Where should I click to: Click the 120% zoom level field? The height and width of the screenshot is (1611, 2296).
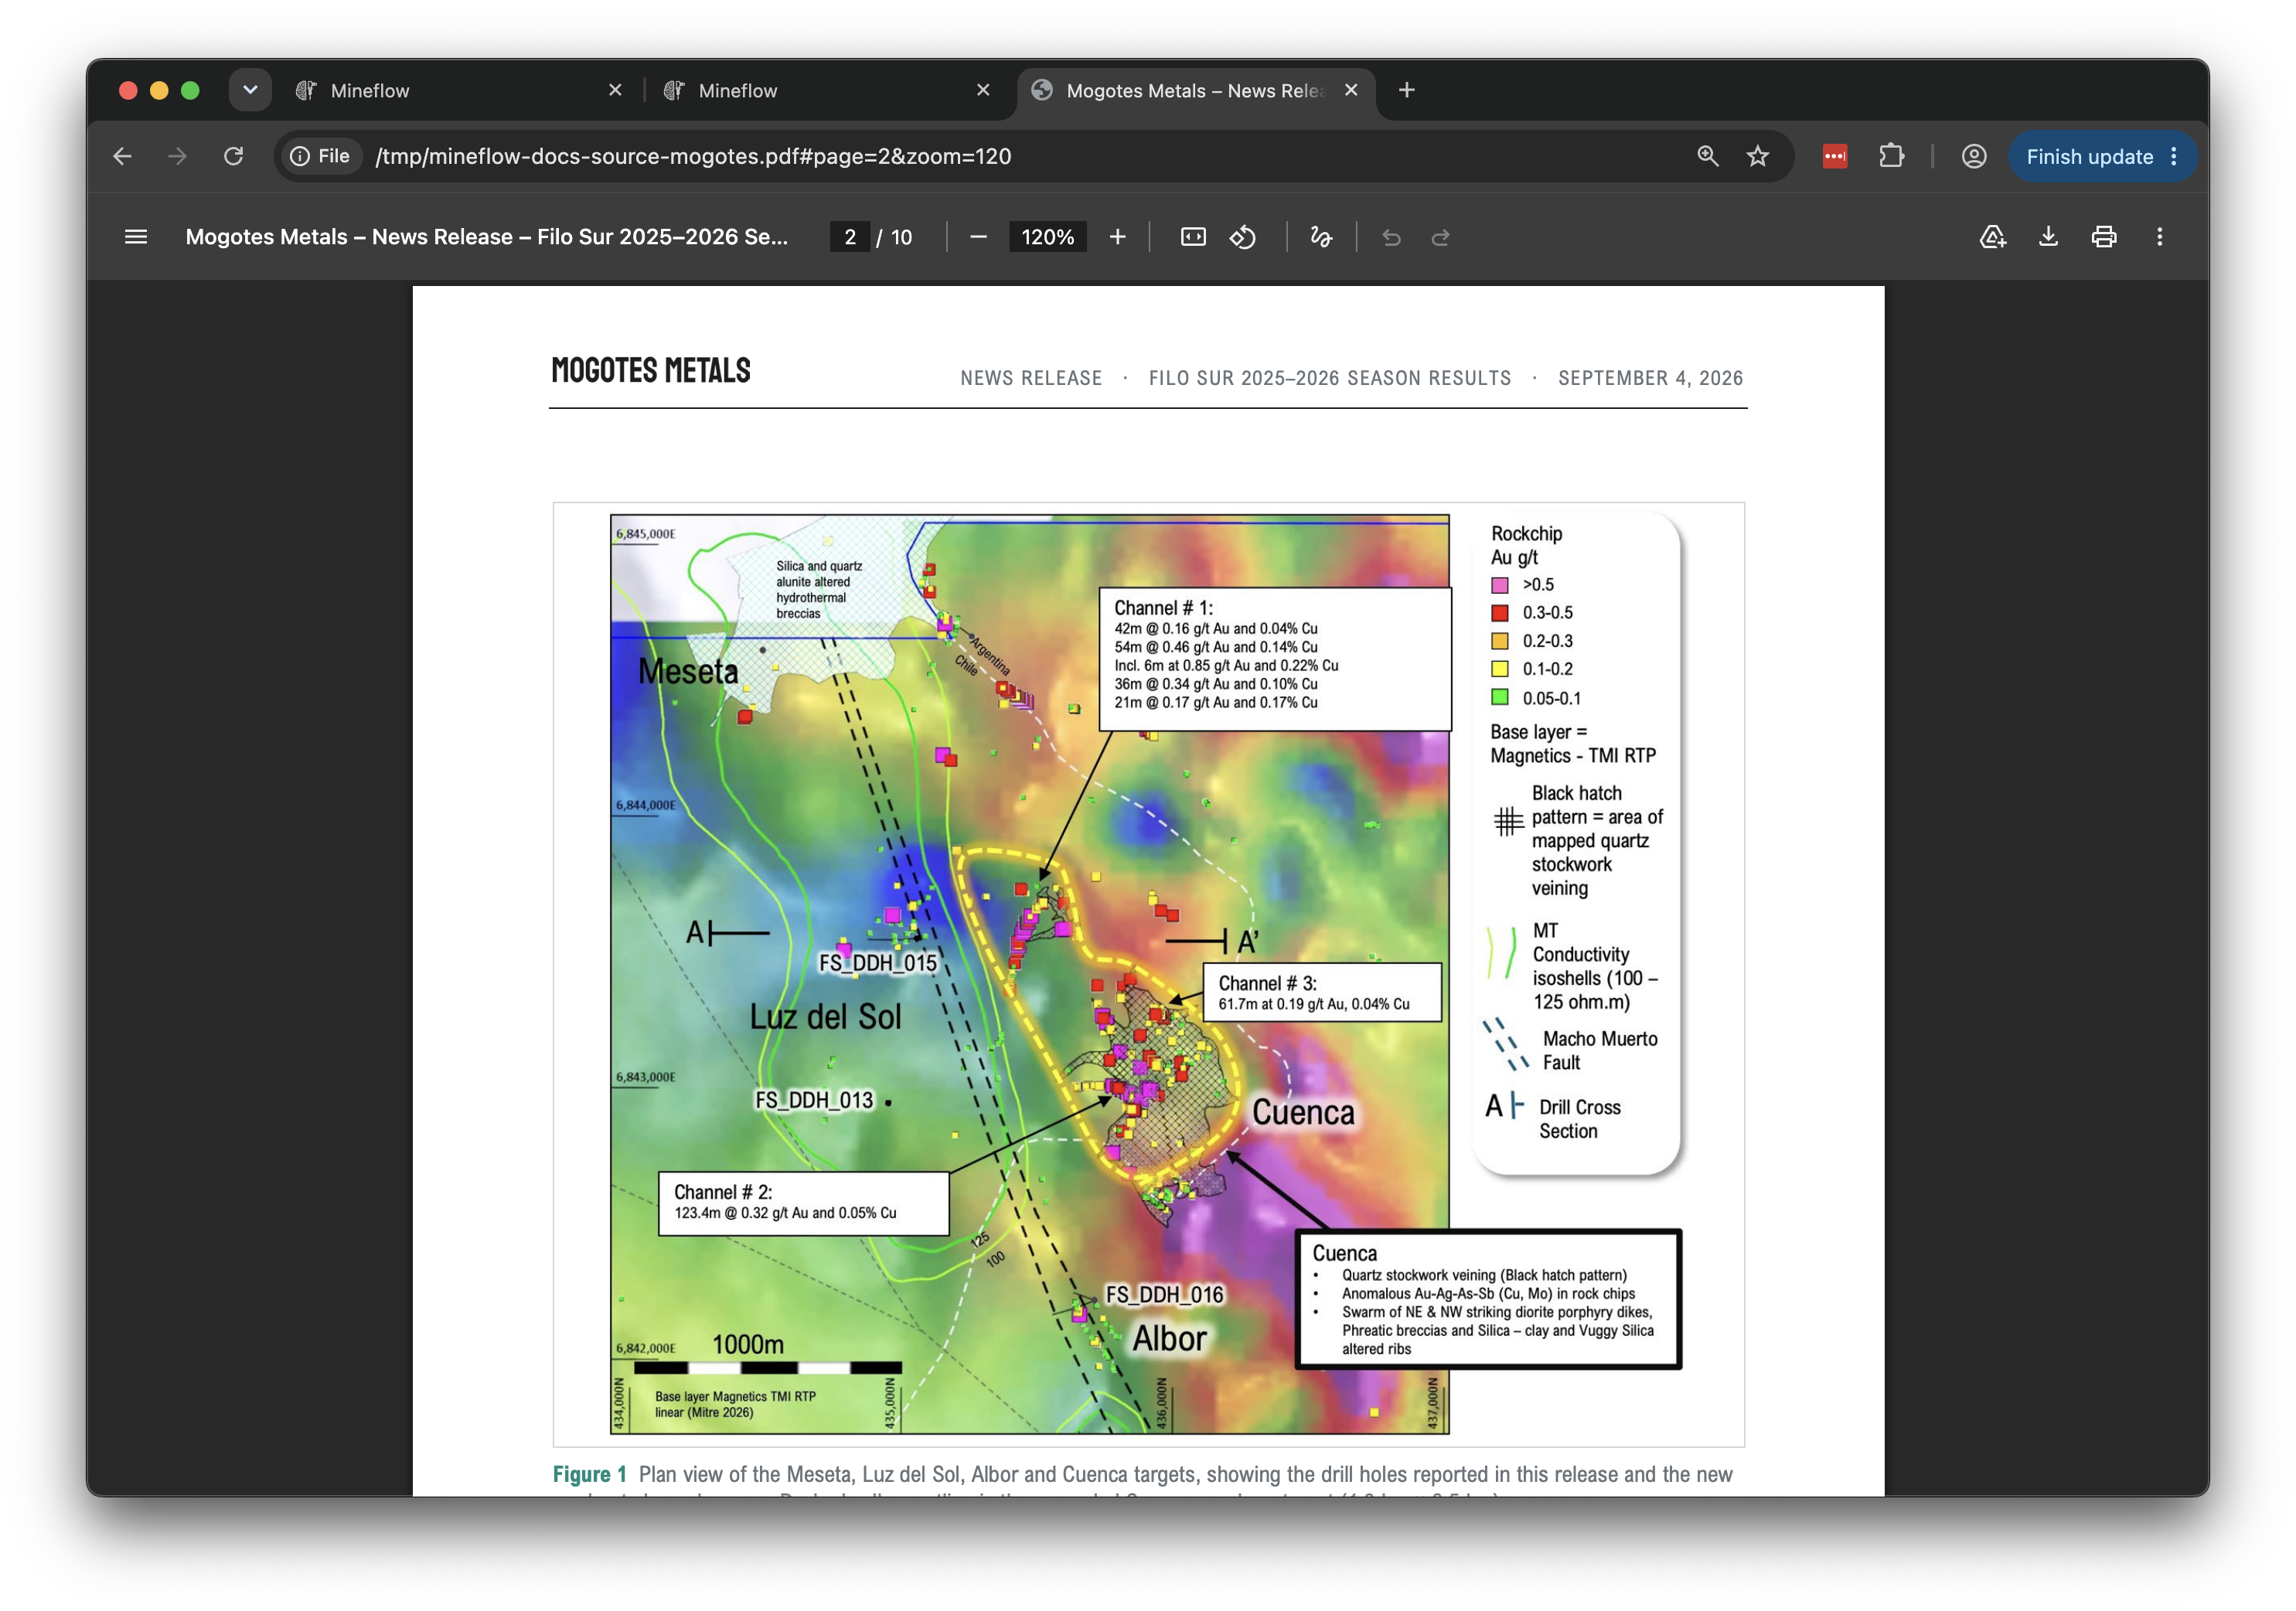(1047, 237)
